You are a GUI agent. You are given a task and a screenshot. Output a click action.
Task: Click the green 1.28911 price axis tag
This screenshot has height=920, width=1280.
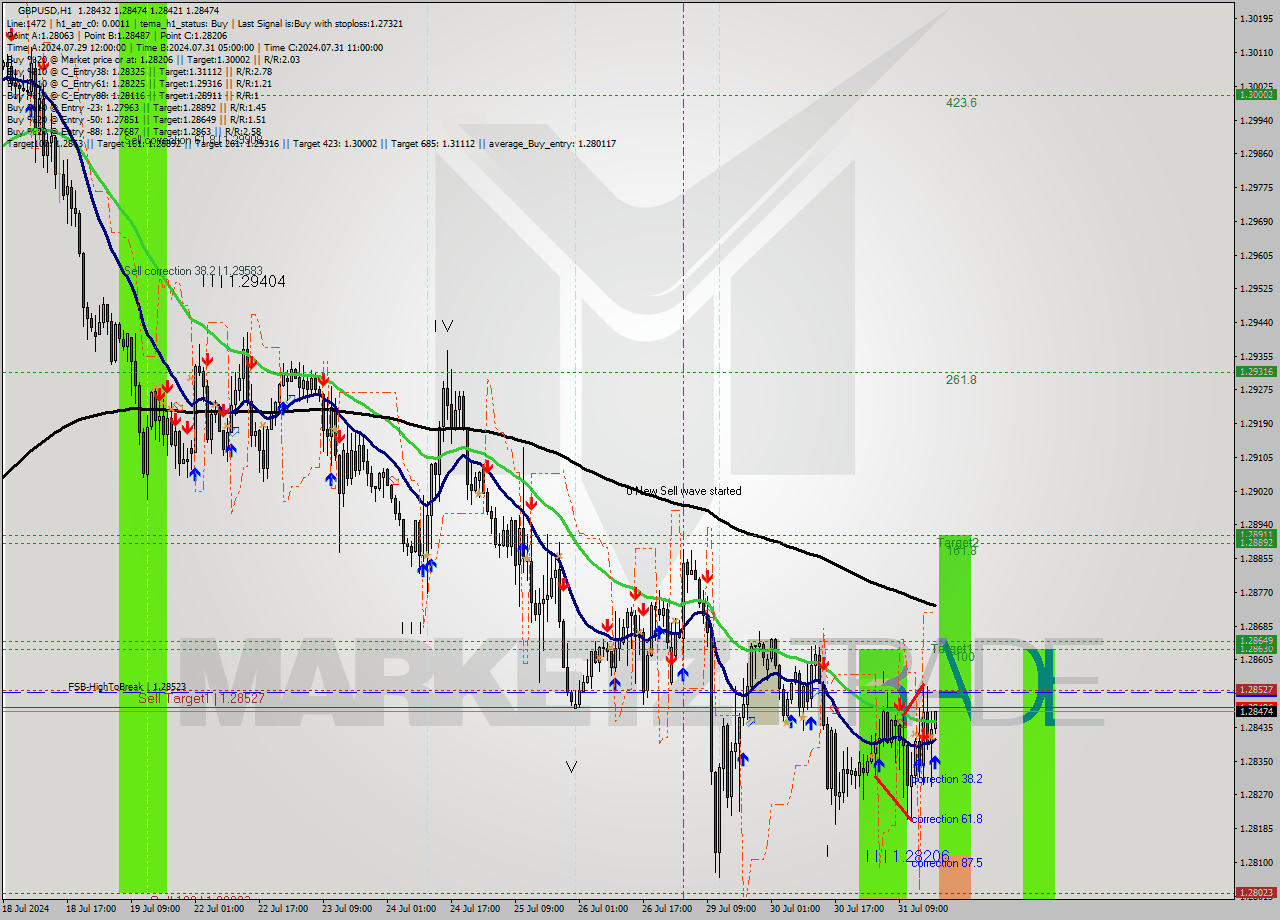(x=1256, y=534)
